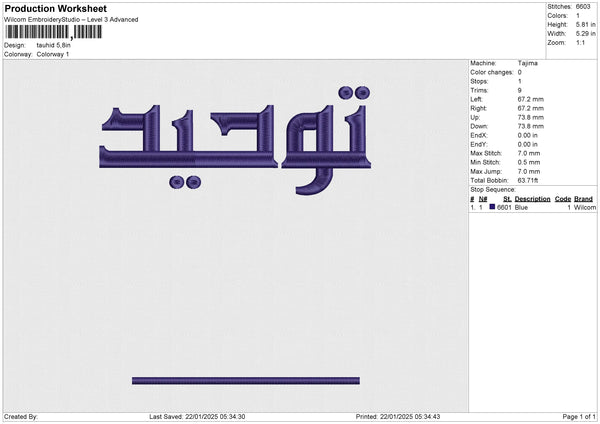The width and height of the screenshot is (600, 424).
Task: Click the Blue thread description
Action: [521, 207]
